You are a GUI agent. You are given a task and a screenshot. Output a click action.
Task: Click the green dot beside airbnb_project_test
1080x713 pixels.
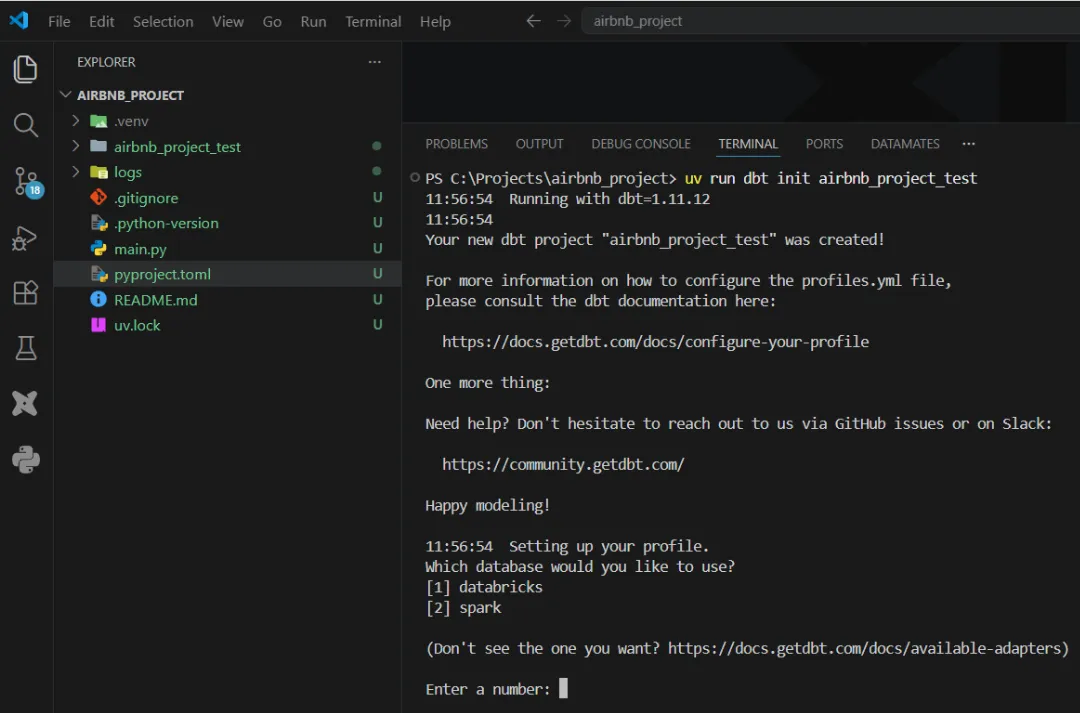(x=377, y=146)
